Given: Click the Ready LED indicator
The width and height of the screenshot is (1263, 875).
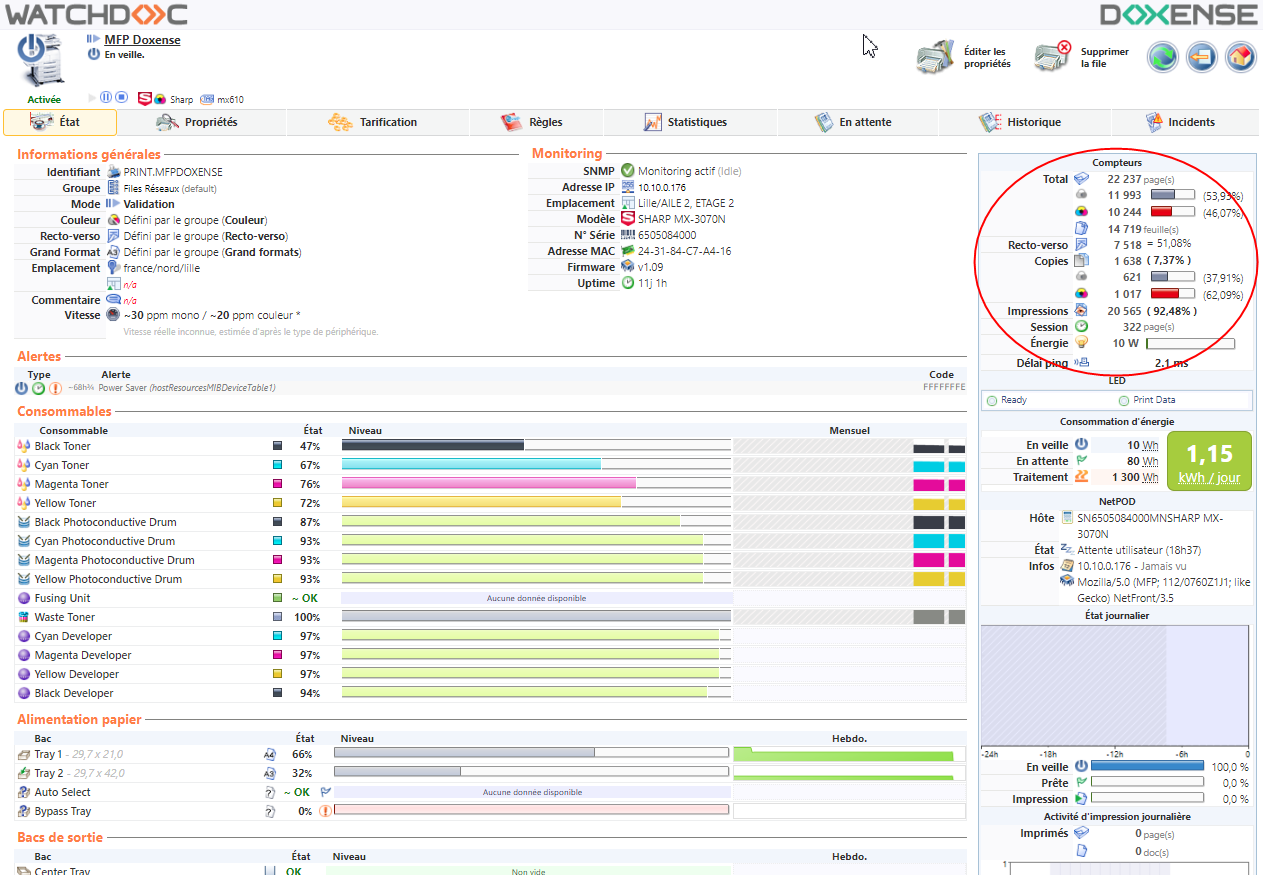Looking at the screenshot, I should click(x=992, y=400).
